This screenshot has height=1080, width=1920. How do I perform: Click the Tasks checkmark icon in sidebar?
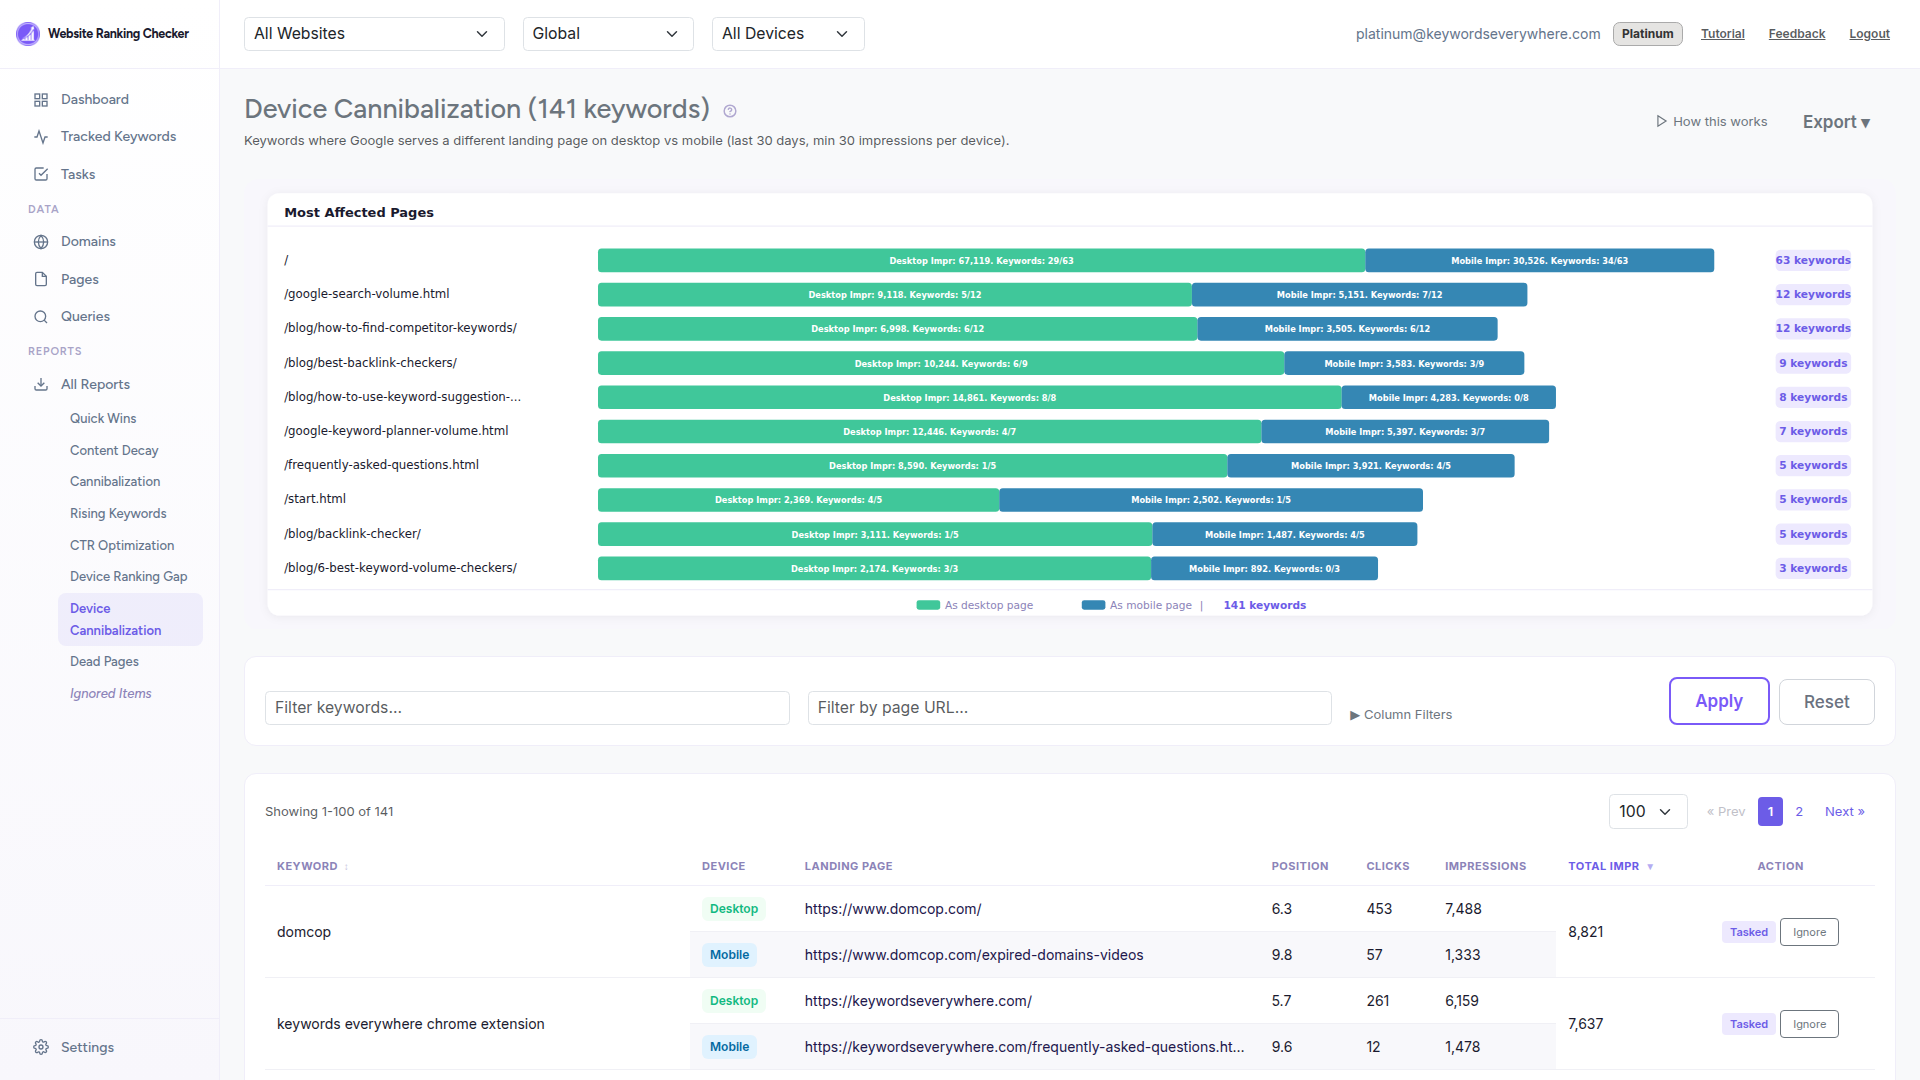[41, 173]
